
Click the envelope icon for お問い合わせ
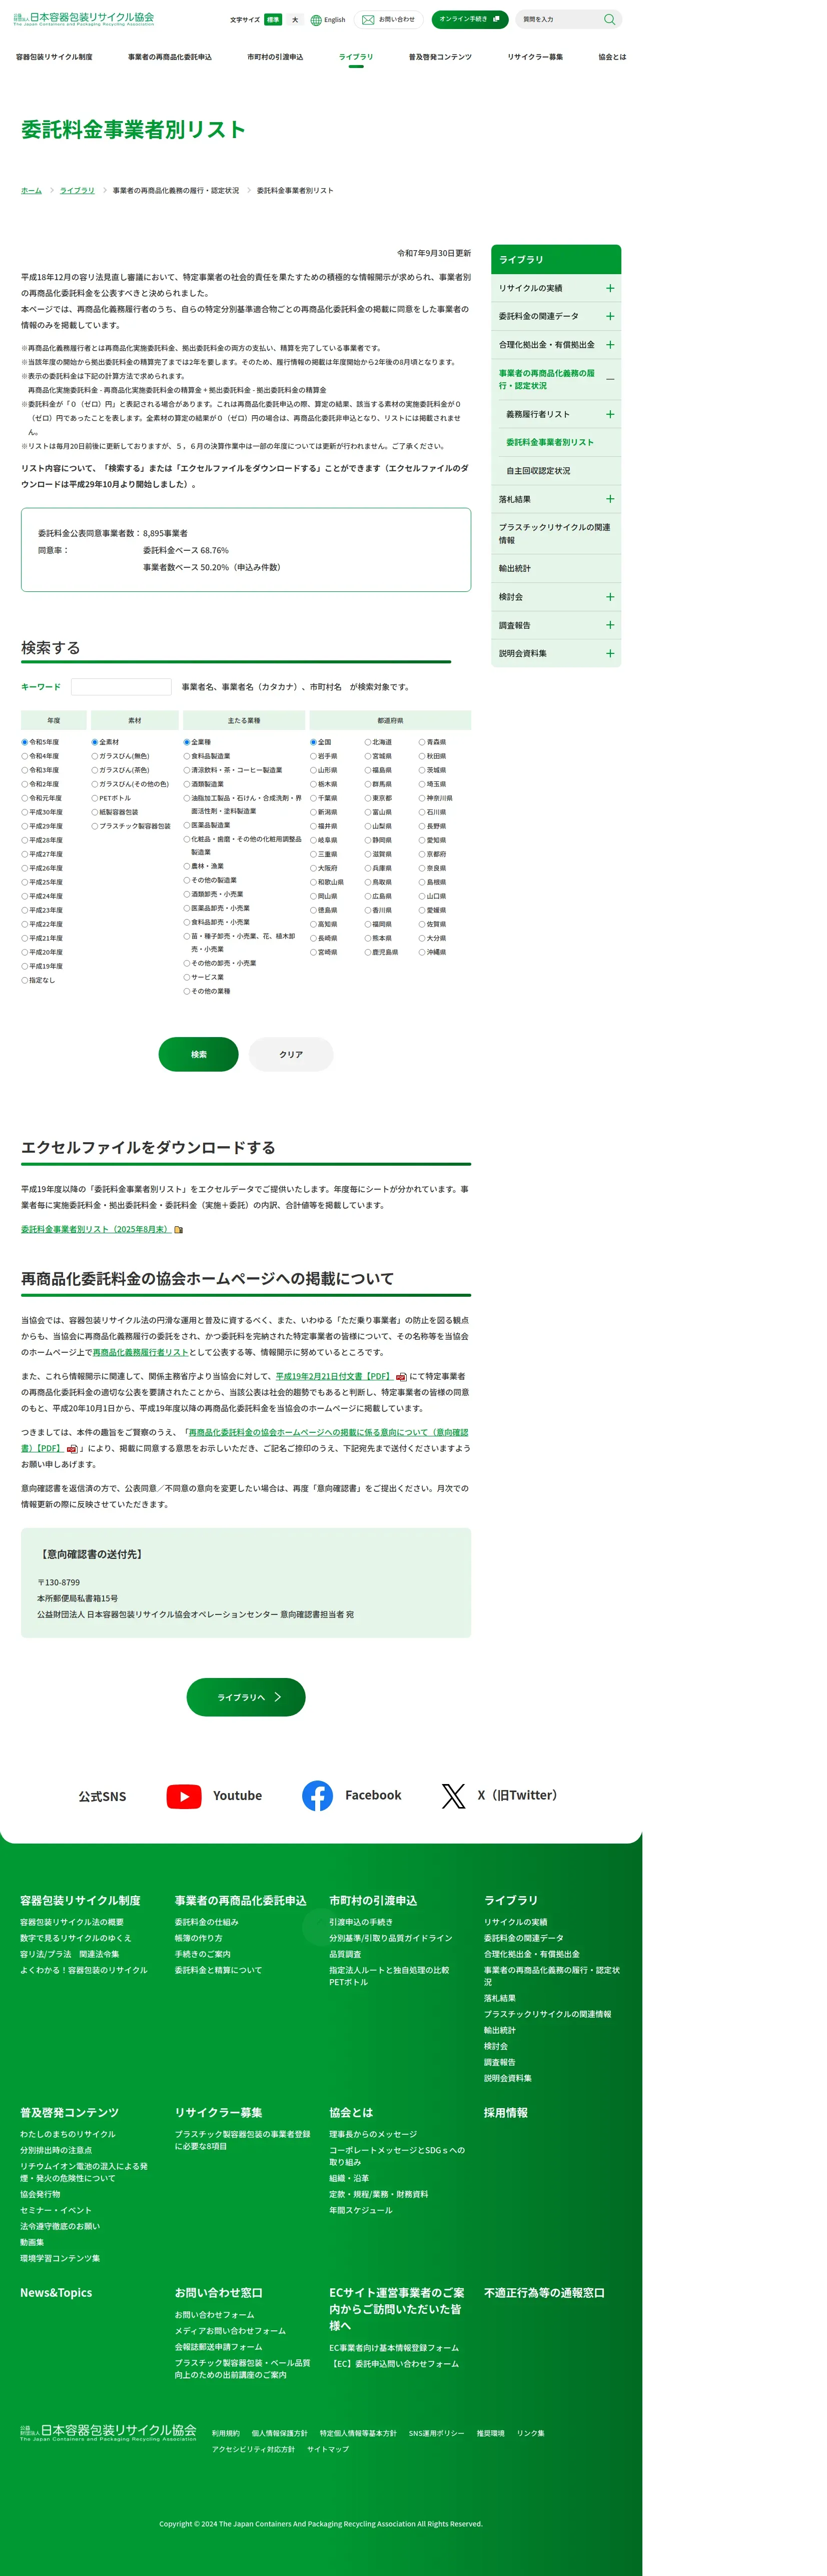[x=368, y=20]
